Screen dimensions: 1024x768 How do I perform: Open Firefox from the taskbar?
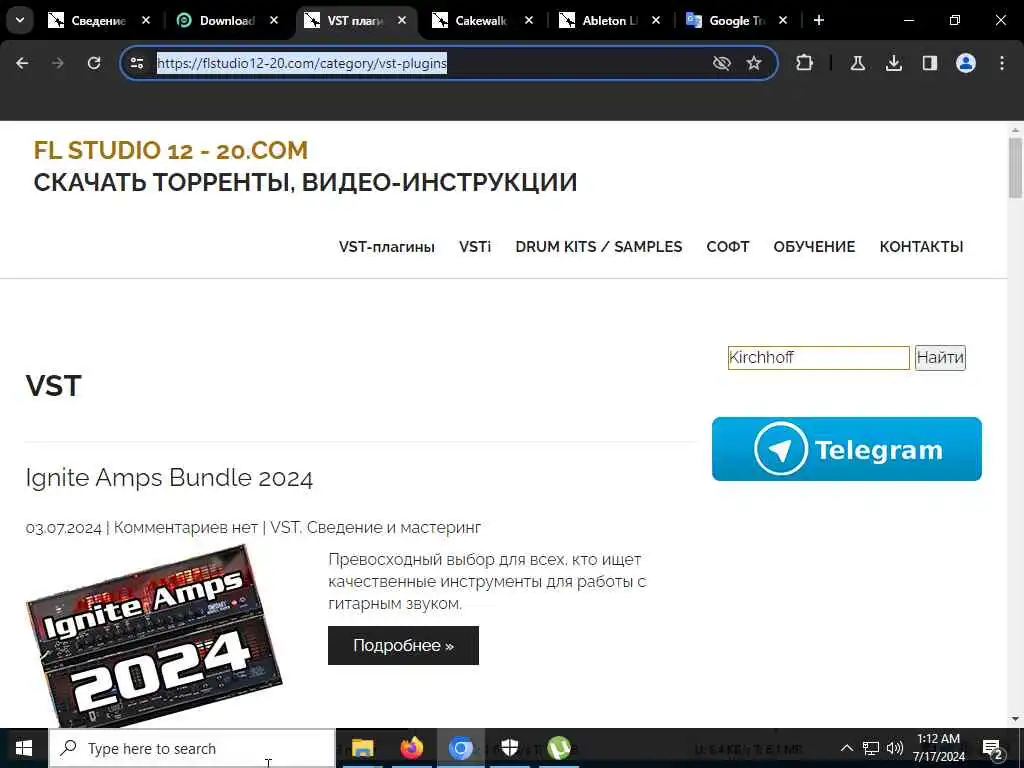[x=411, y=748]
